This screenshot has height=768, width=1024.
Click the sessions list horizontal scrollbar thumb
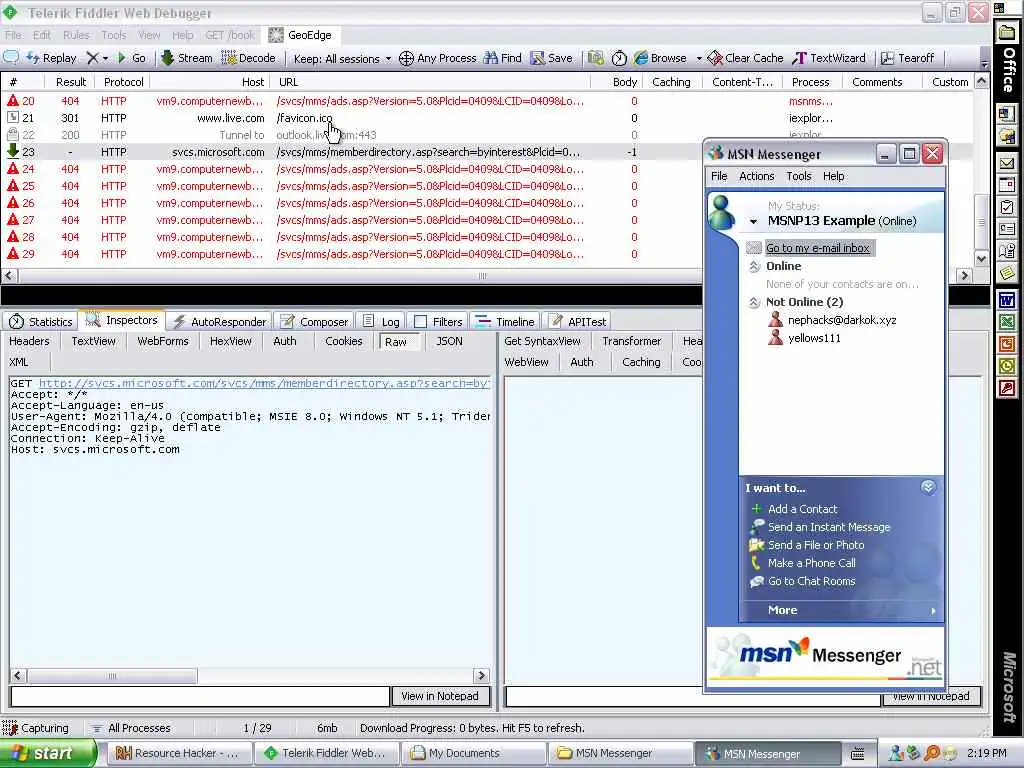482,276
